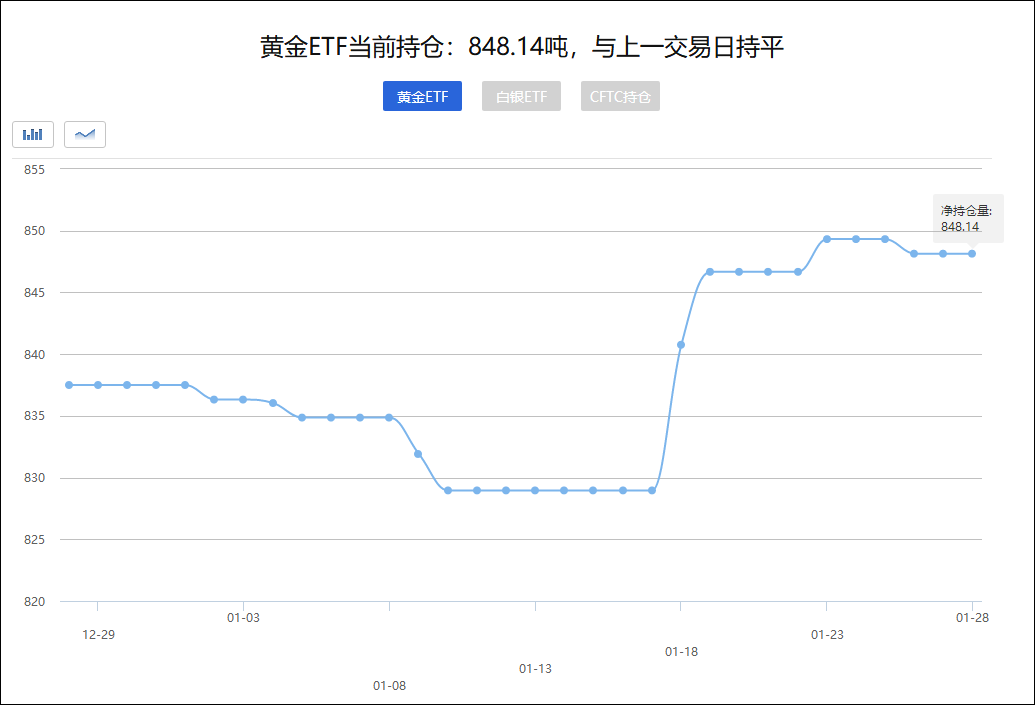Click the 01-18 x-axis date label

(681, 651)
